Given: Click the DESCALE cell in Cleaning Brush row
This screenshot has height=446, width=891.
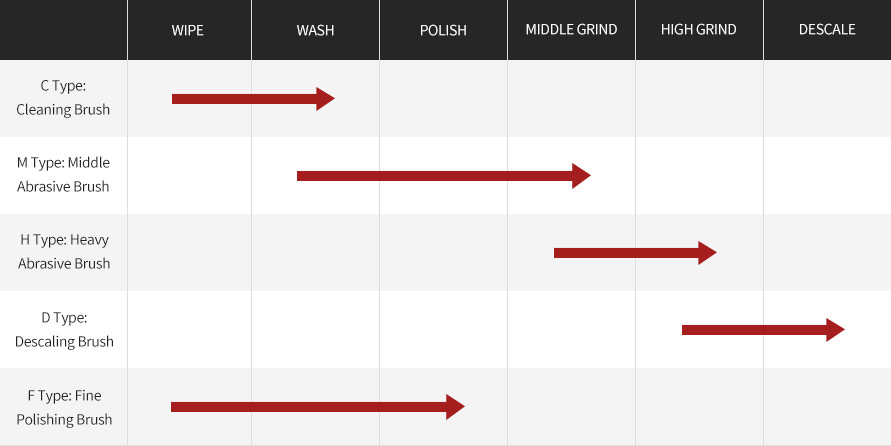Looking at the screenshot, I should [827, 98].
